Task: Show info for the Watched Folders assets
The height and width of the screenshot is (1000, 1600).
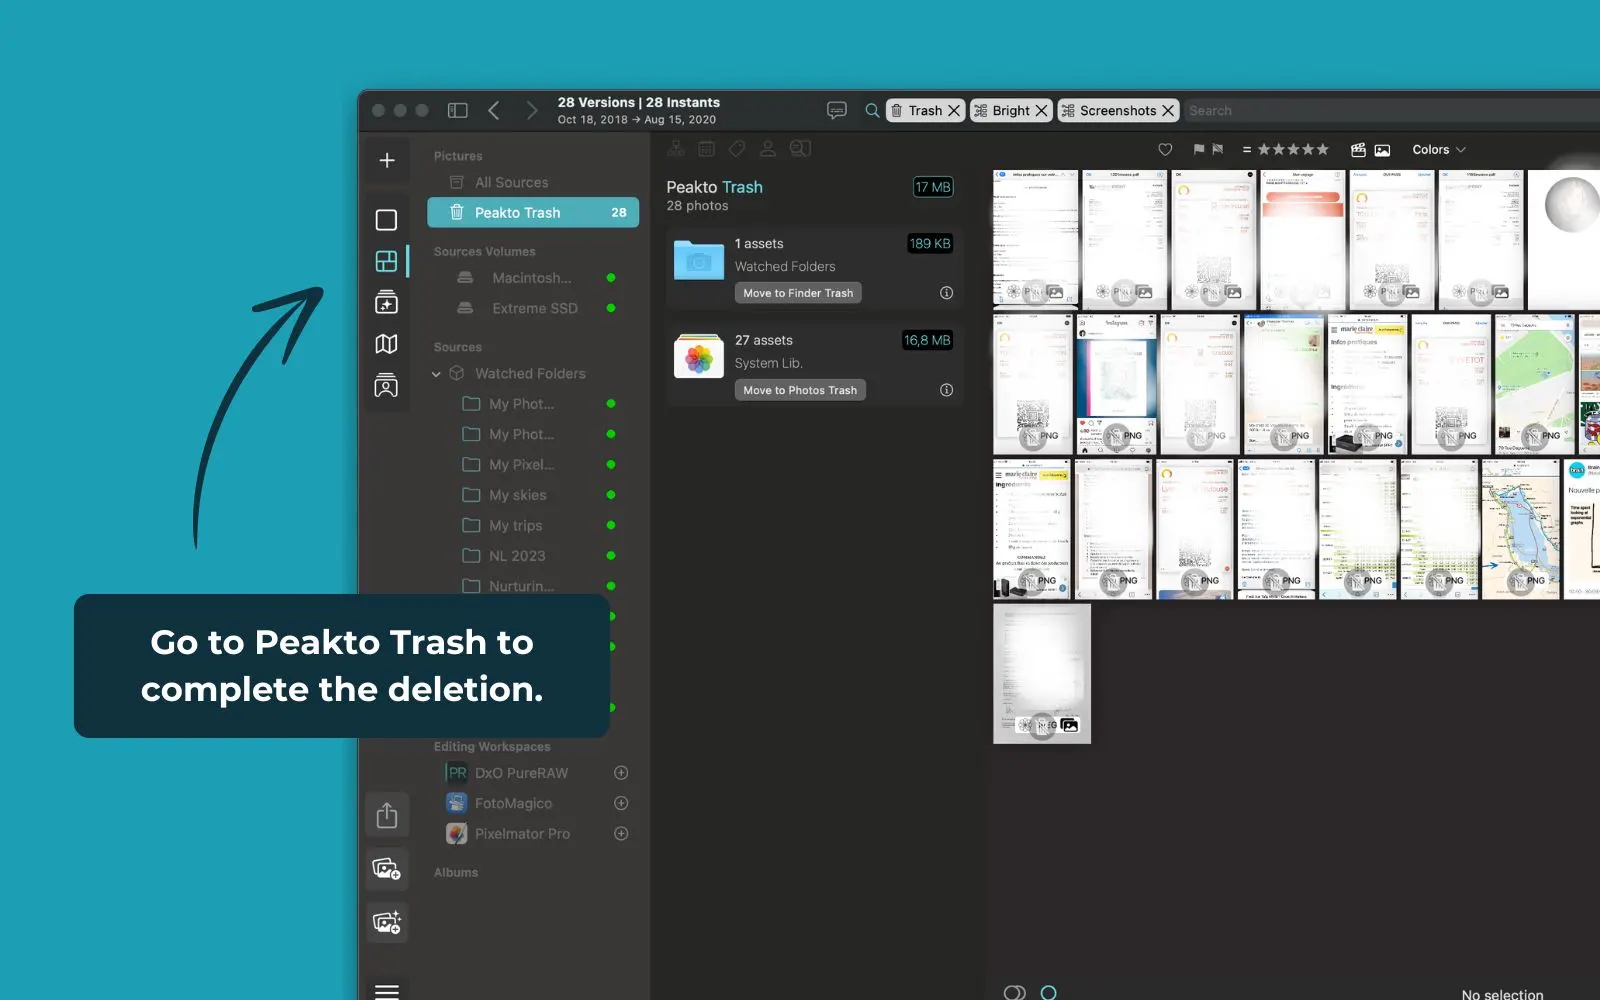Action: click(x=946, y=293)
